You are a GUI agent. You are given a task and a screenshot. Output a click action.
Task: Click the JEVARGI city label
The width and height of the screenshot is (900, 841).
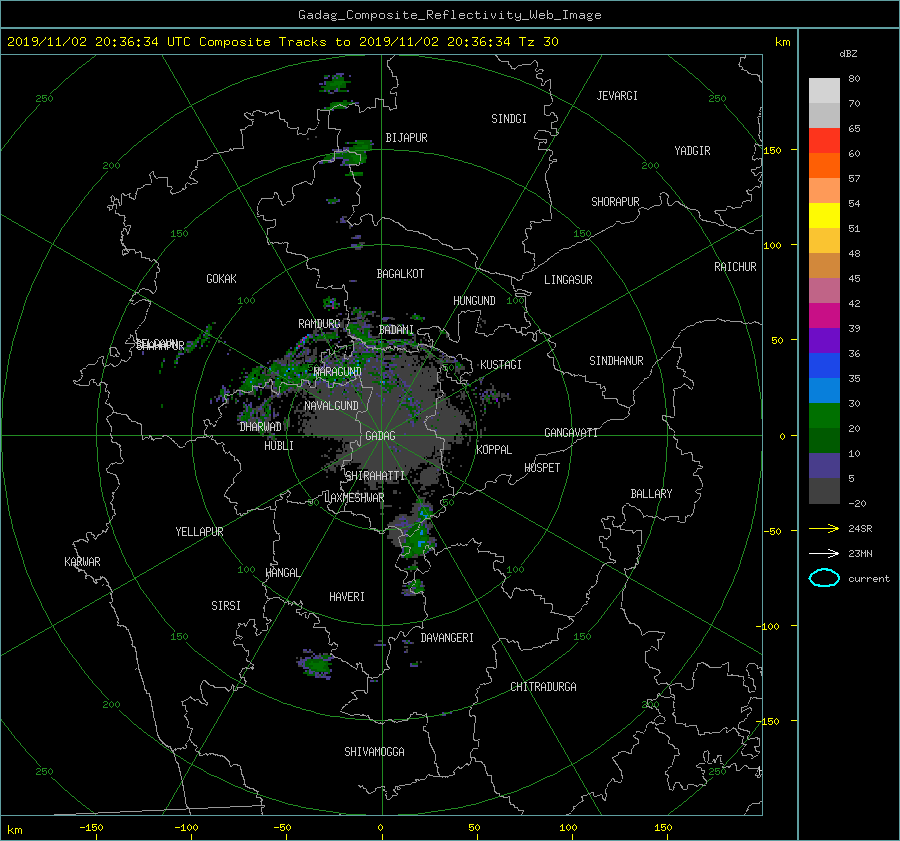617,96
